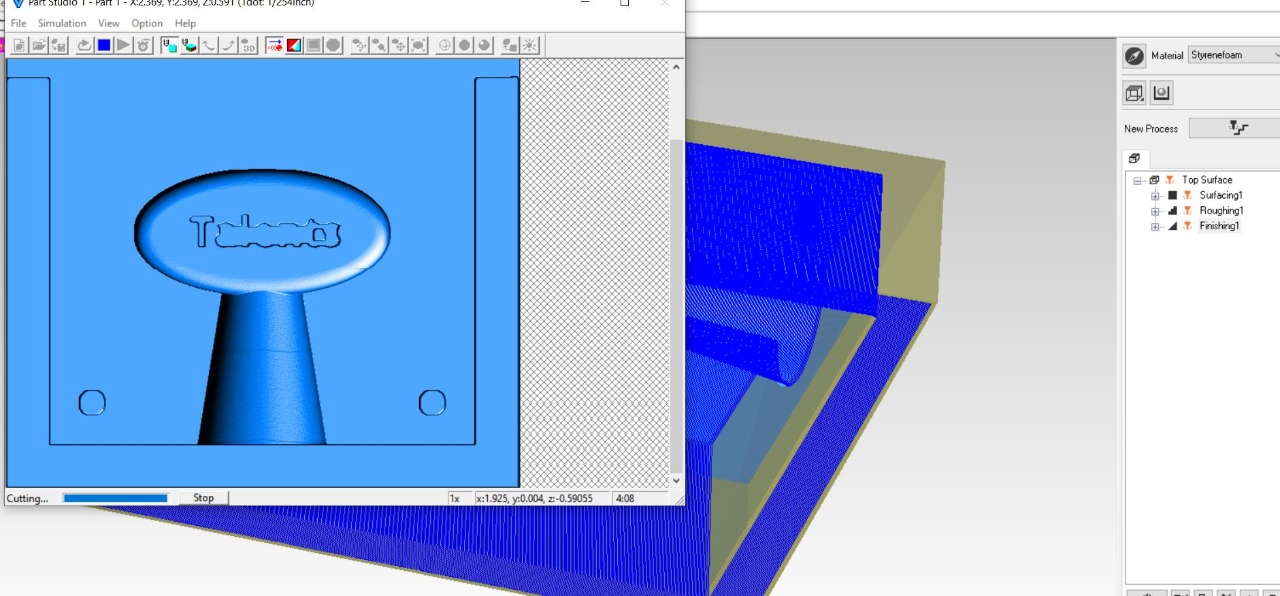The width and height of the screenshot is (1280, 596).
Task: Click the coordinates readout in status bar
Action: pos(541,497)
